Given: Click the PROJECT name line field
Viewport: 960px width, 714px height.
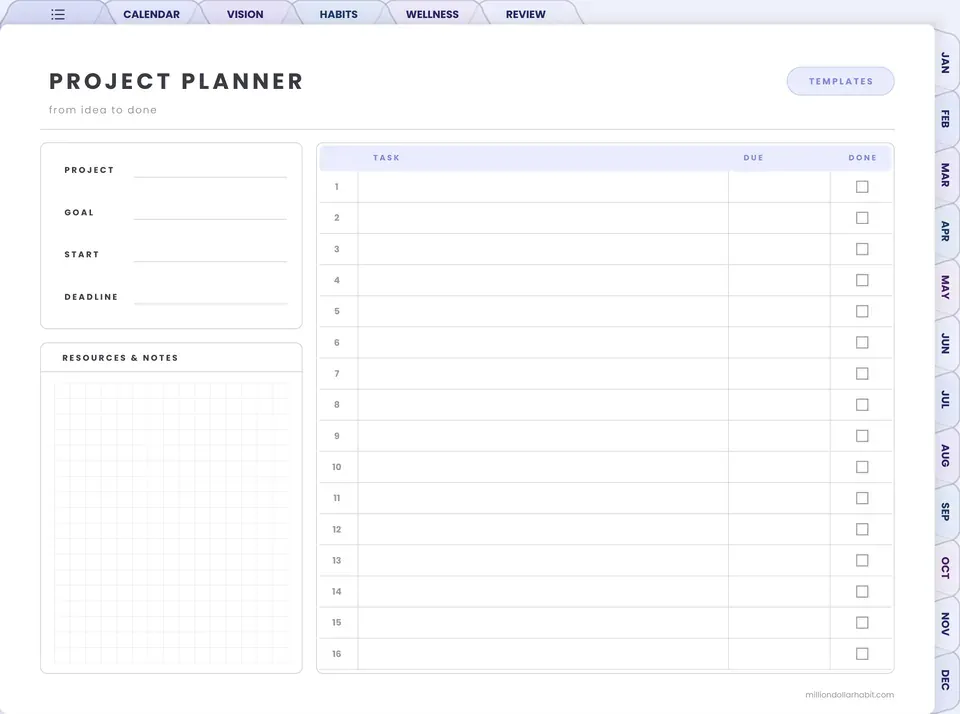Looking at the screenshot, I should pos(210,170).
